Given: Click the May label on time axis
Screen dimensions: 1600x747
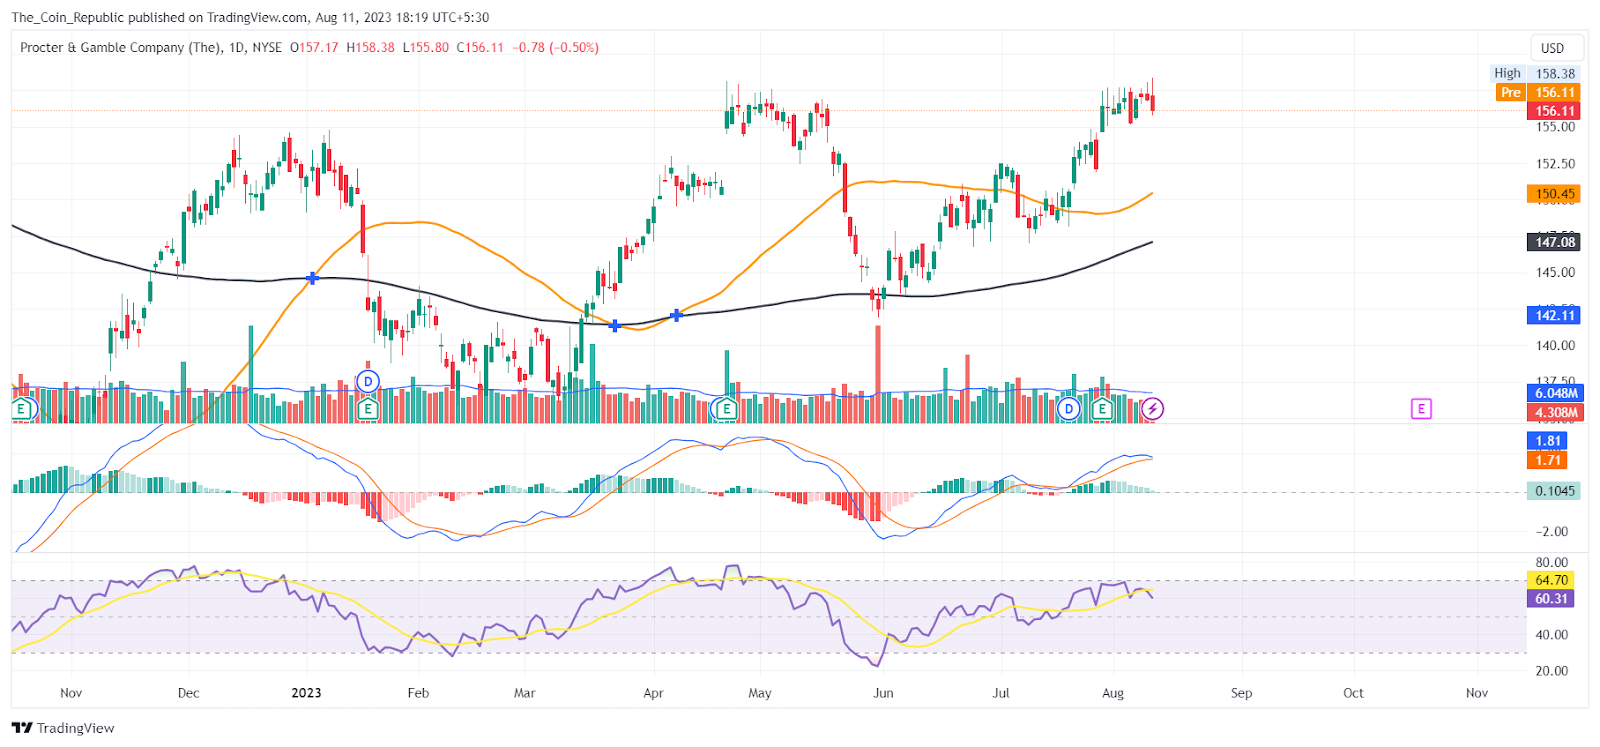Looking at the screenshot, I should point(760,693).
